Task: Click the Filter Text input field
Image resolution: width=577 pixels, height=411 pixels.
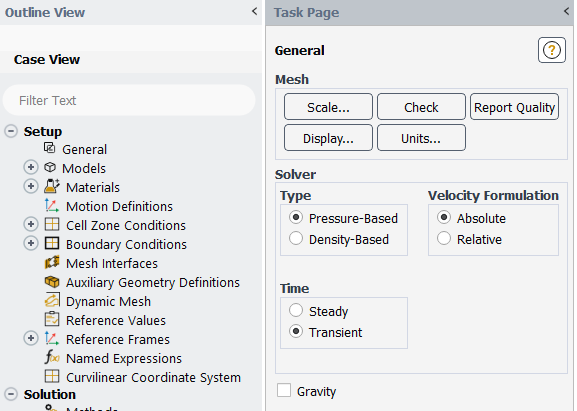Action: tap(129, 100)
